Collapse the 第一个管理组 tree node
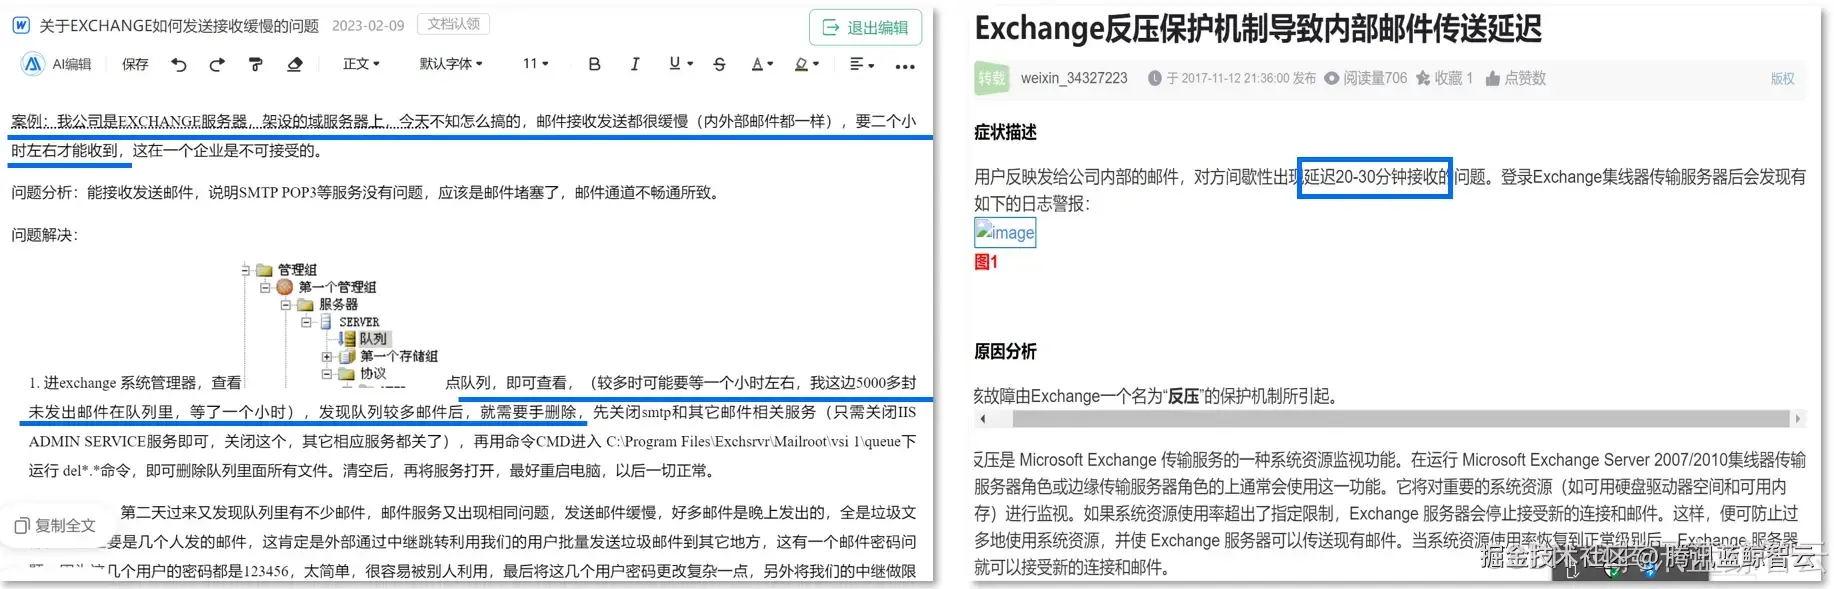 [265, 287]
